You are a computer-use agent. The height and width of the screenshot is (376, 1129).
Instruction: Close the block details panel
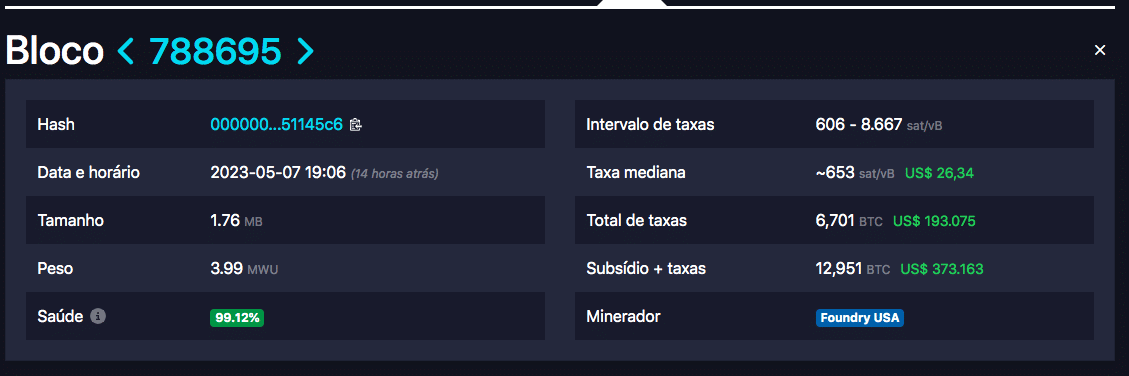click(x=1099, y=50)
